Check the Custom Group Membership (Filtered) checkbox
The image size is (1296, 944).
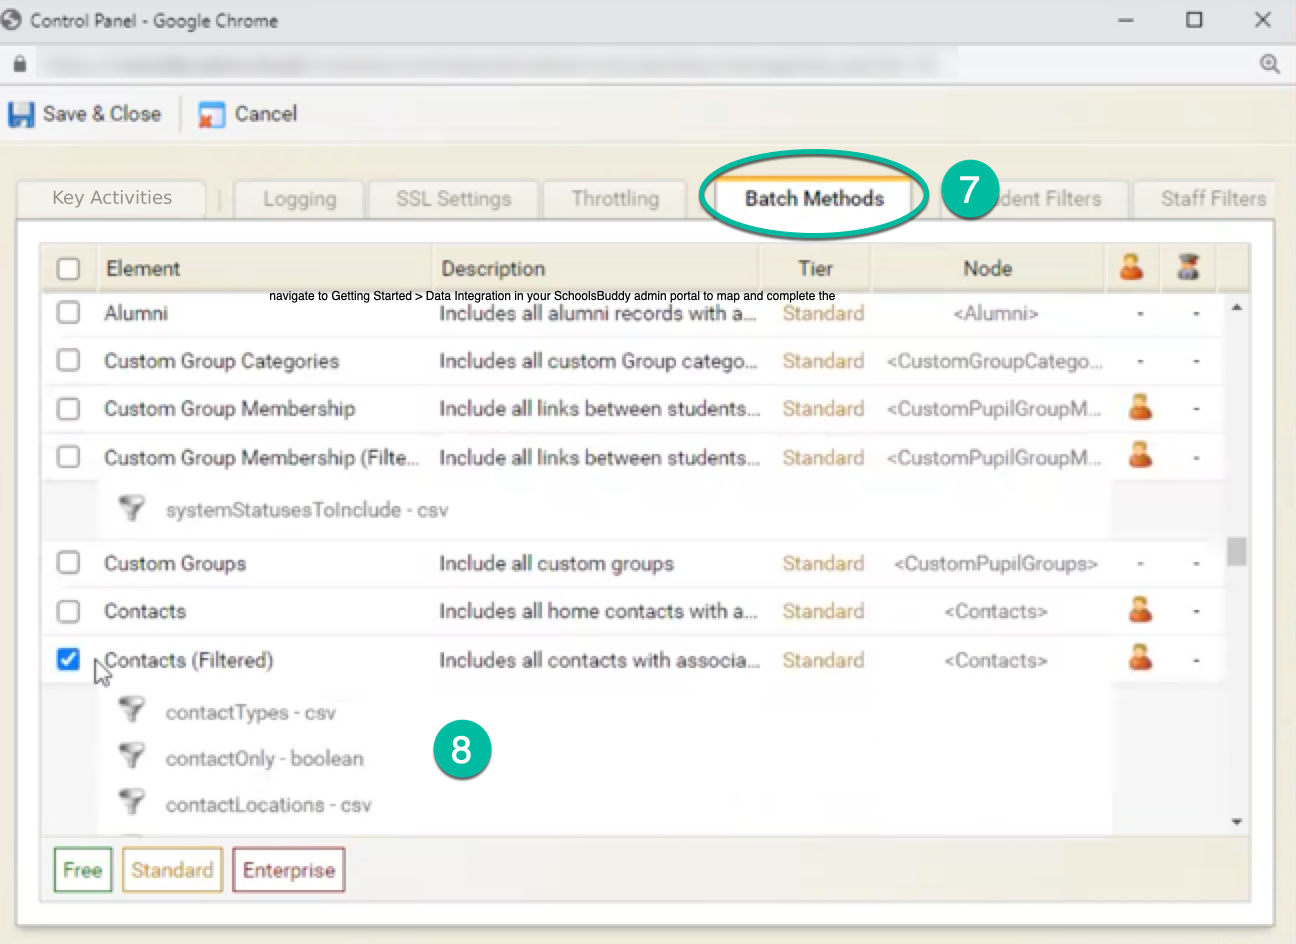coord(68,457)
